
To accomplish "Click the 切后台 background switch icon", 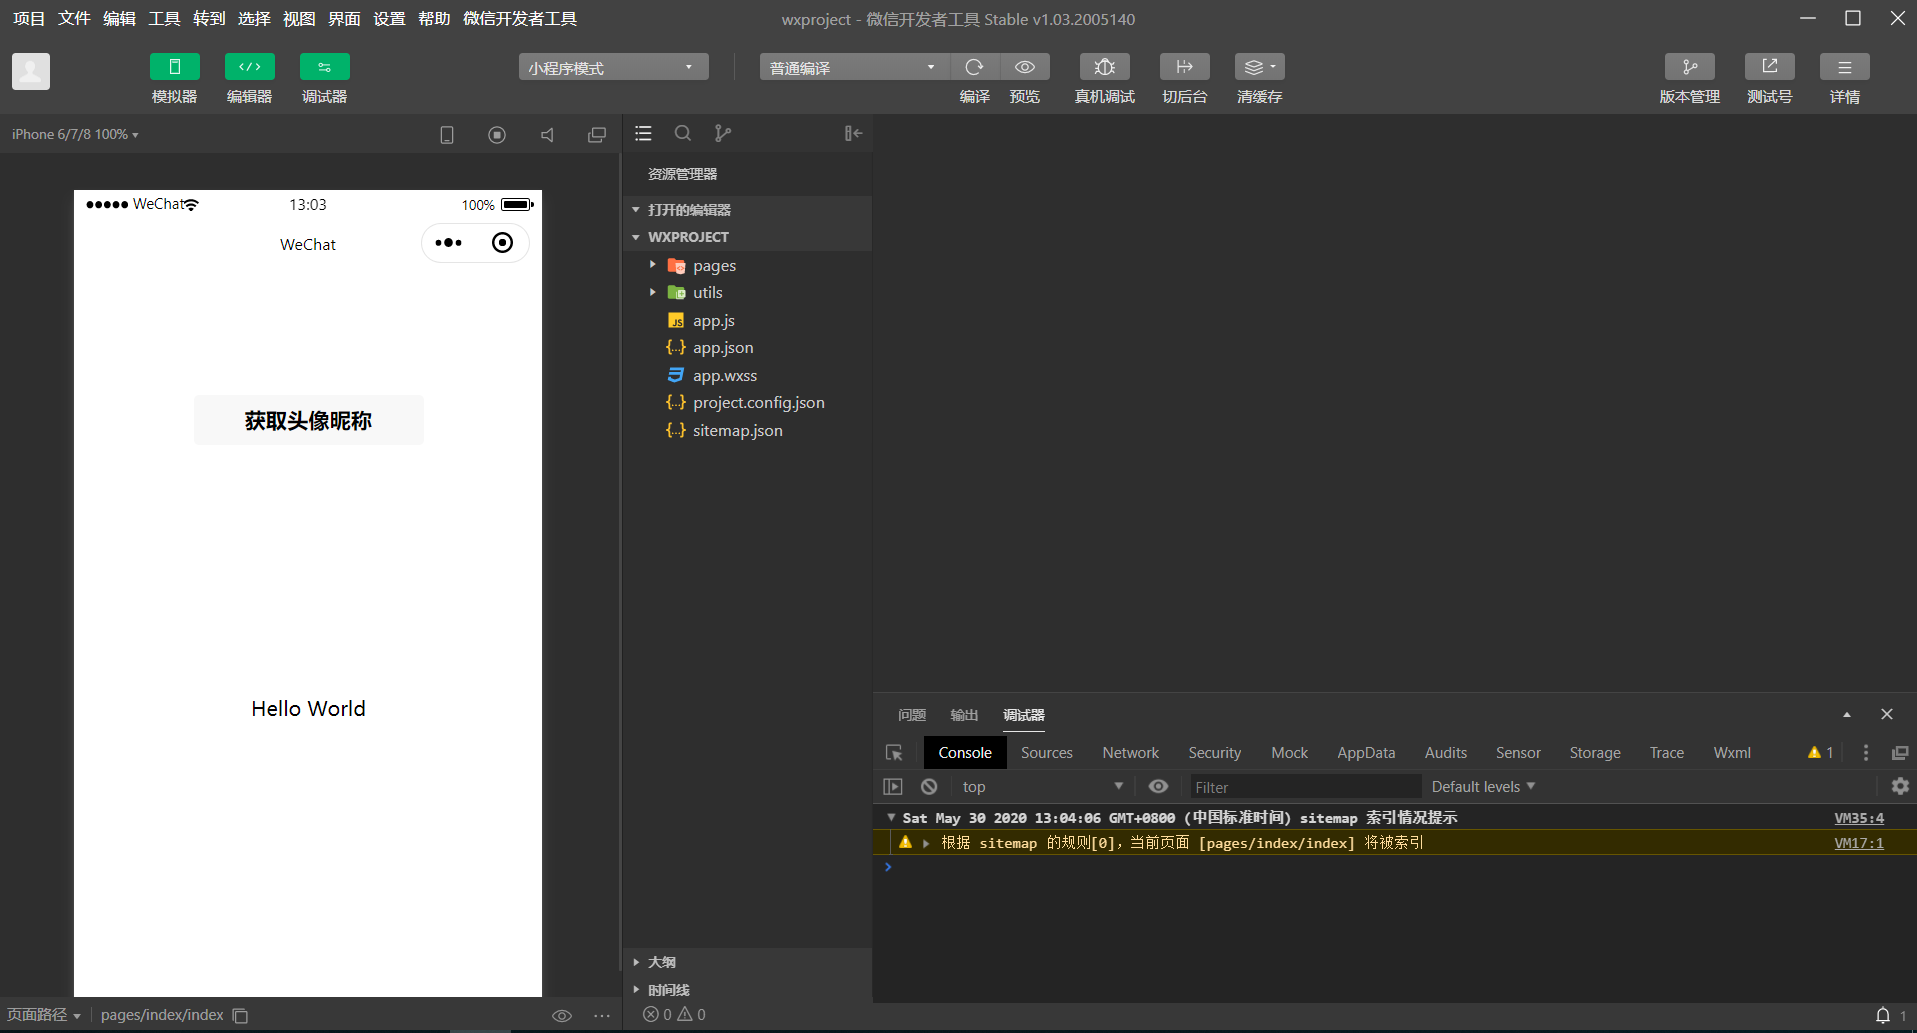I will [x=1185, y=67].
